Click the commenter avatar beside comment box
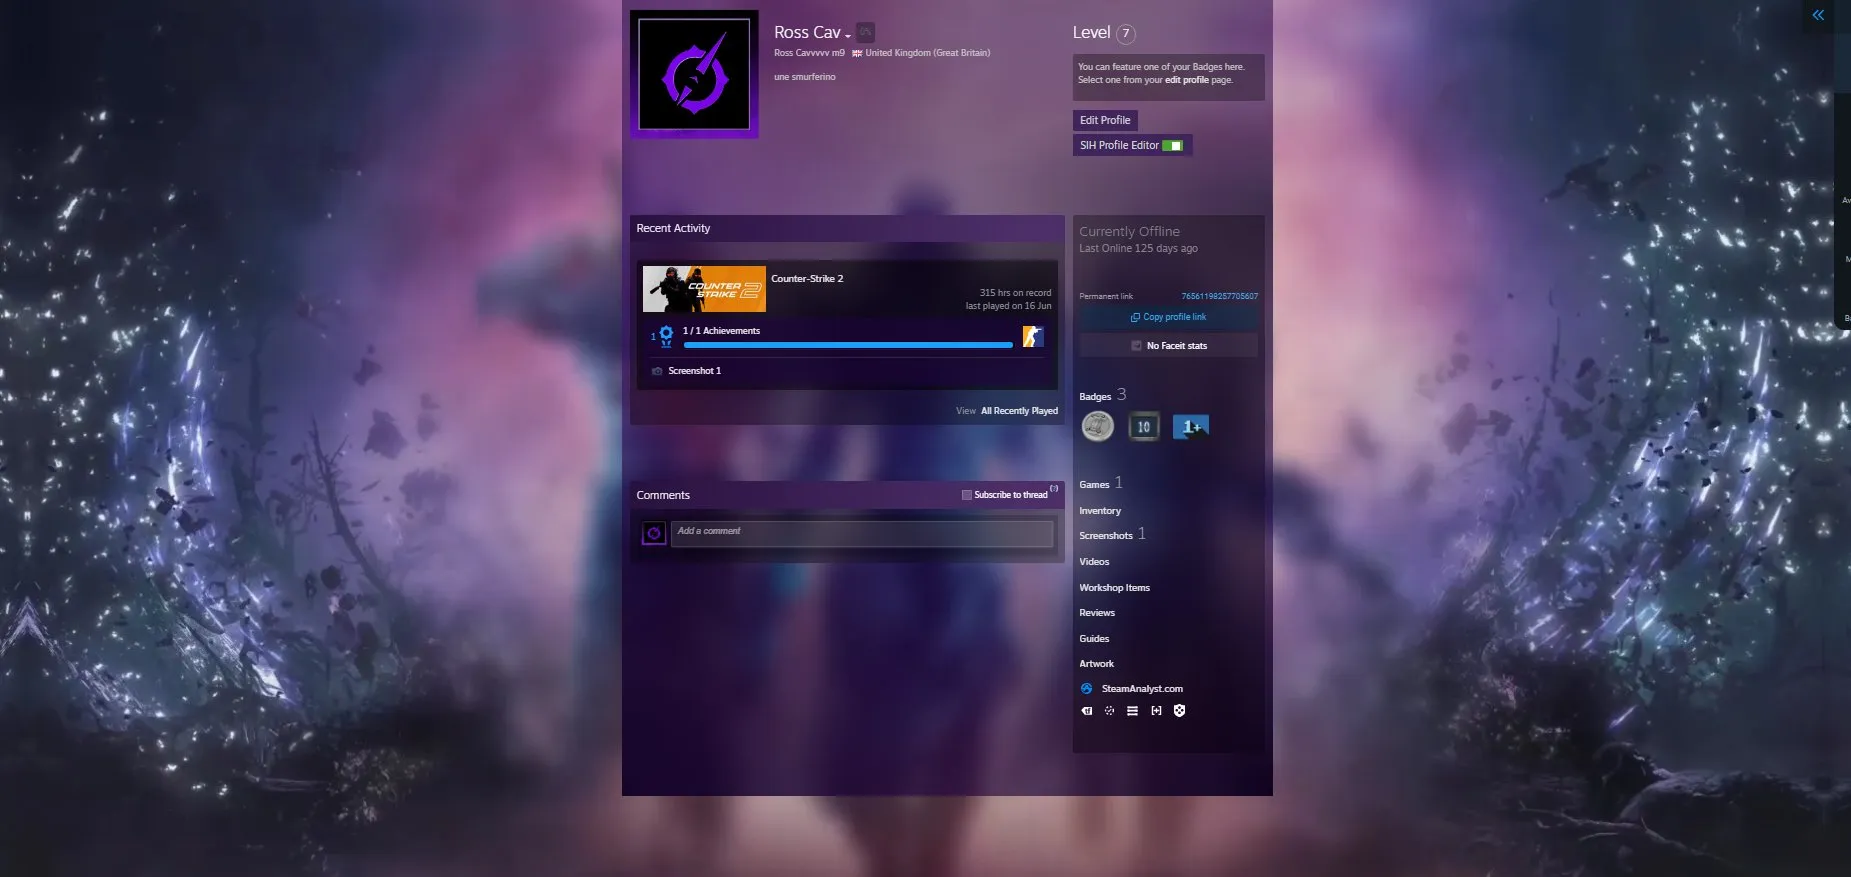This screenshot has width=1851, height=877. pyautogui.click(x=654, y=534)
